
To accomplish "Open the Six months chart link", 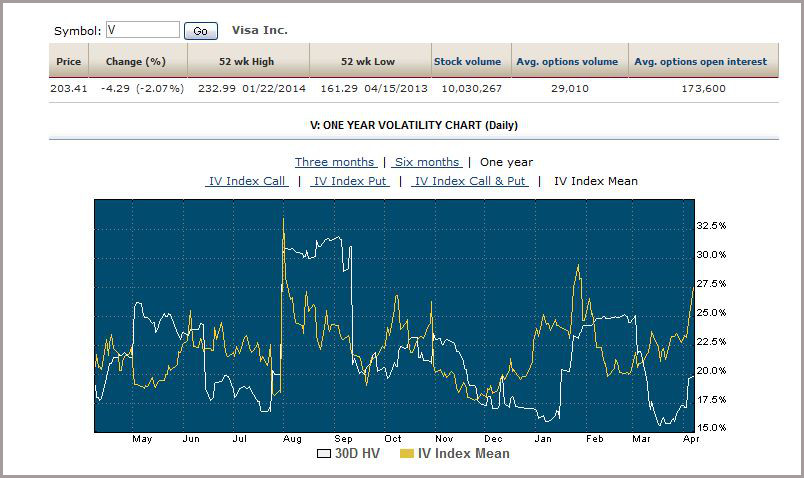I will pyautogui.click(x=427, y=162).
